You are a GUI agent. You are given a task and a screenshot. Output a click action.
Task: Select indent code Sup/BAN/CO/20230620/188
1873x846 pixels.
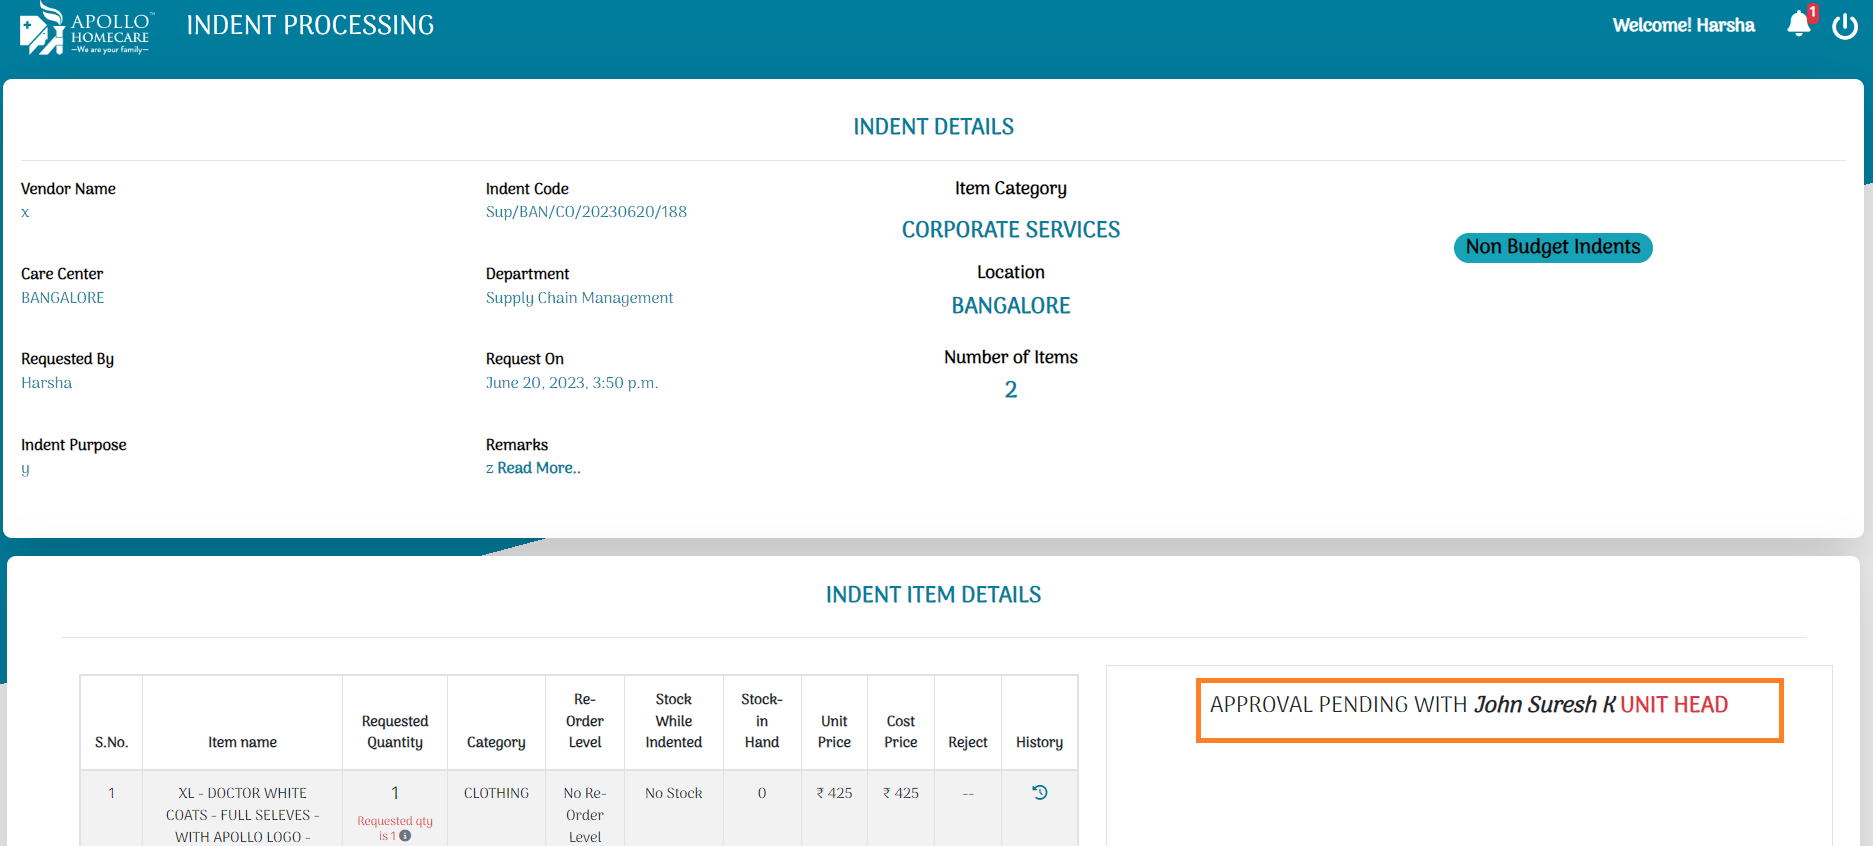pyautogui.click(x=586, y=212)
